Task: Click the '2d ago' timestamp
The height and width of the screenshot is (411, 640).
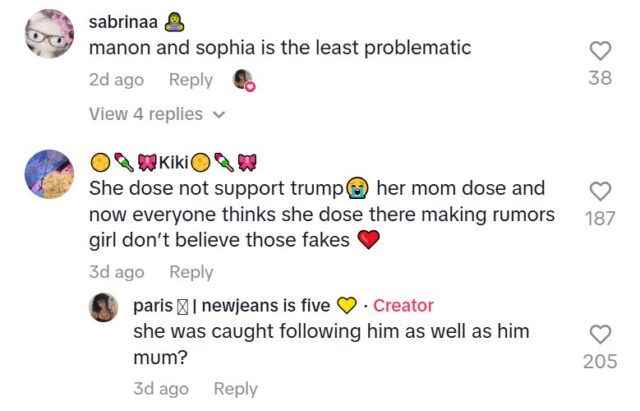Action: click(x=116, y=80)
